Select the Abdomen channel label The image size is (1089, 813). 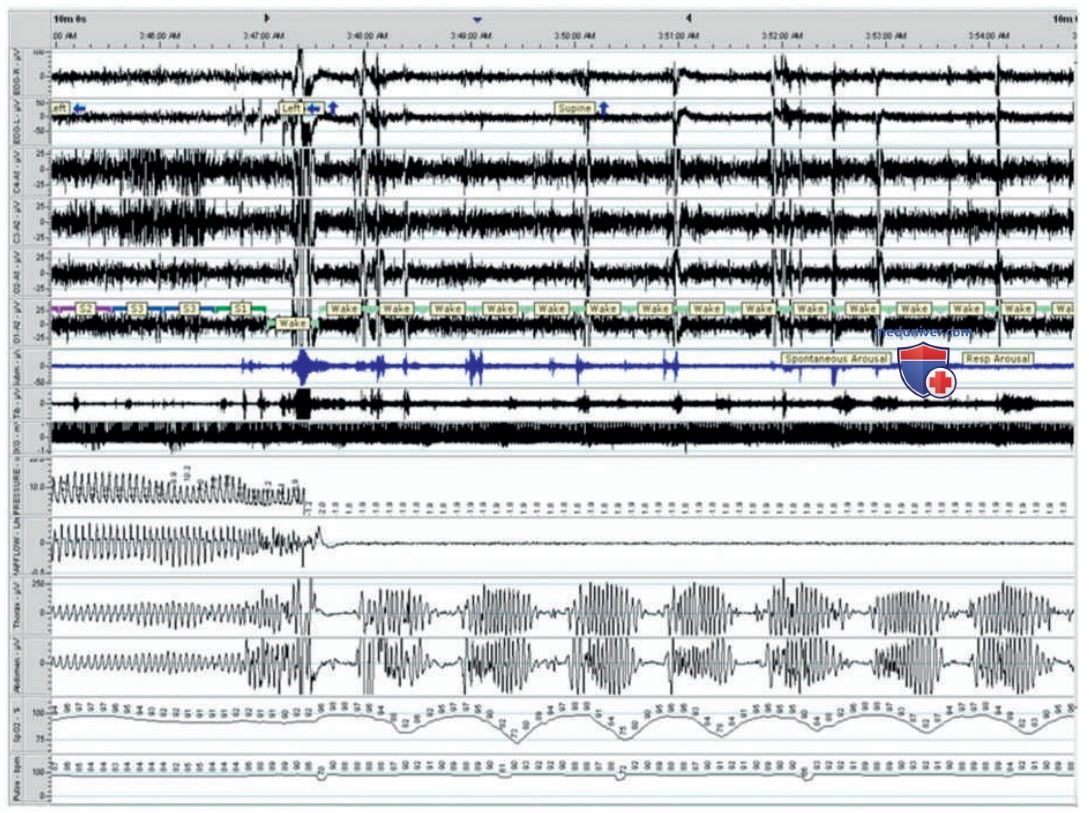pyautogui.click(x=19, y=666)
